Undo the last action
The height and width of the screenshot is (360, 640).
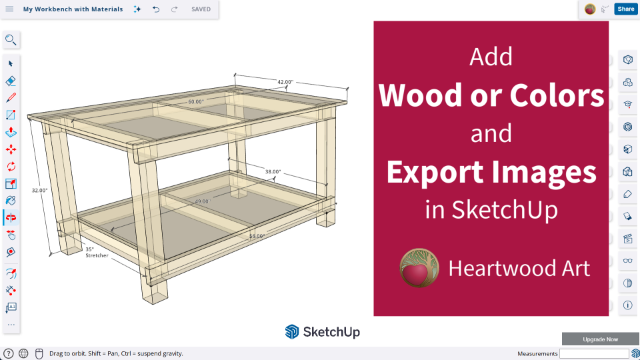click(x=156, y=9)
